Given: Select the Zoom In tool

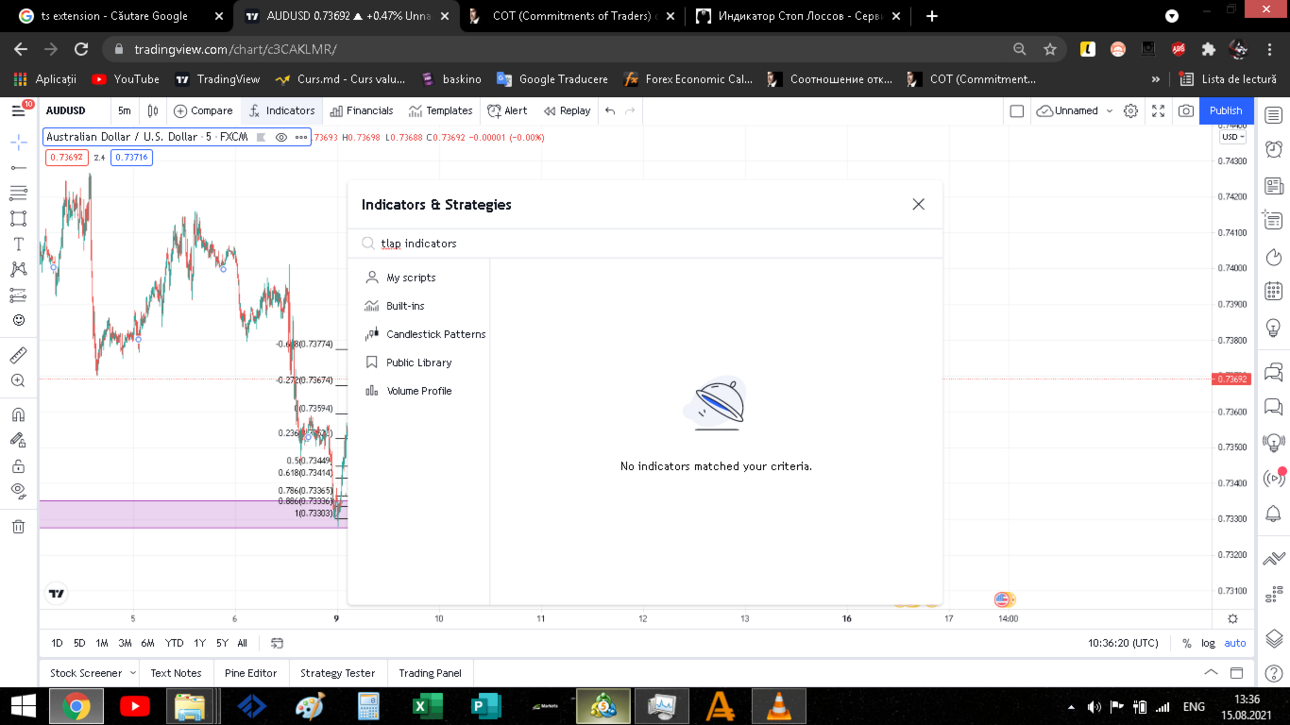Looking at the screenshot, I should [18, 381].
